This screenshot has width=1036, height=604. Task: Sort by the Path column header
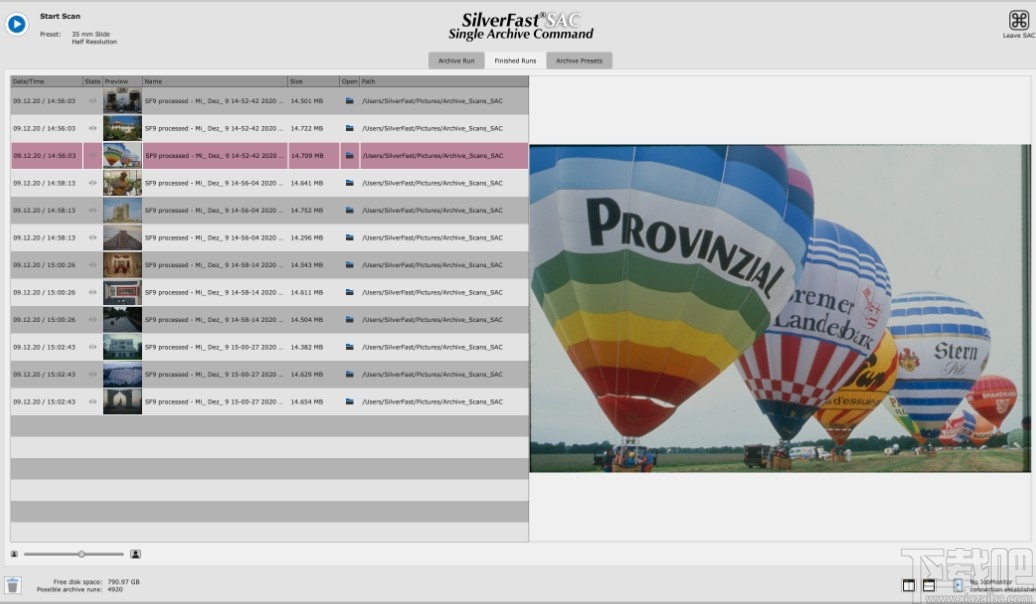coord(444,81)
